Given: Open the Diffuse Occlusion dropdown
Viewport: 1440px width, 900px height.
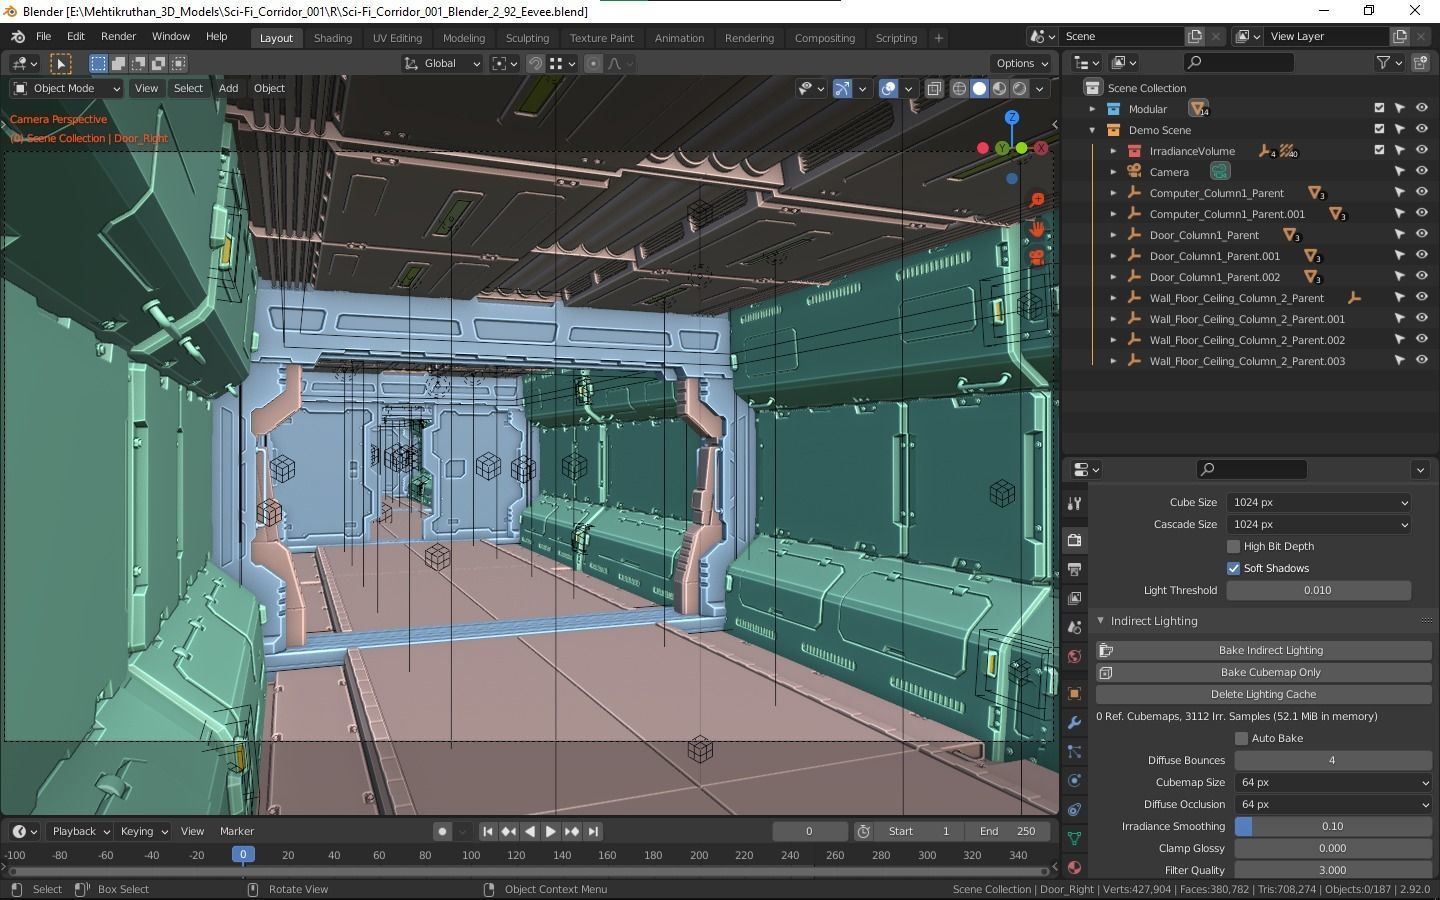Looking at the screenshot, I should tap(1333, 804).
